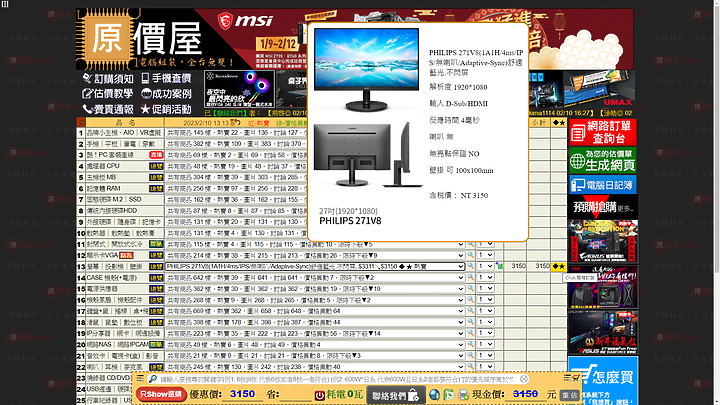Click the red power icon beside 耗電

tap(320, 395)
